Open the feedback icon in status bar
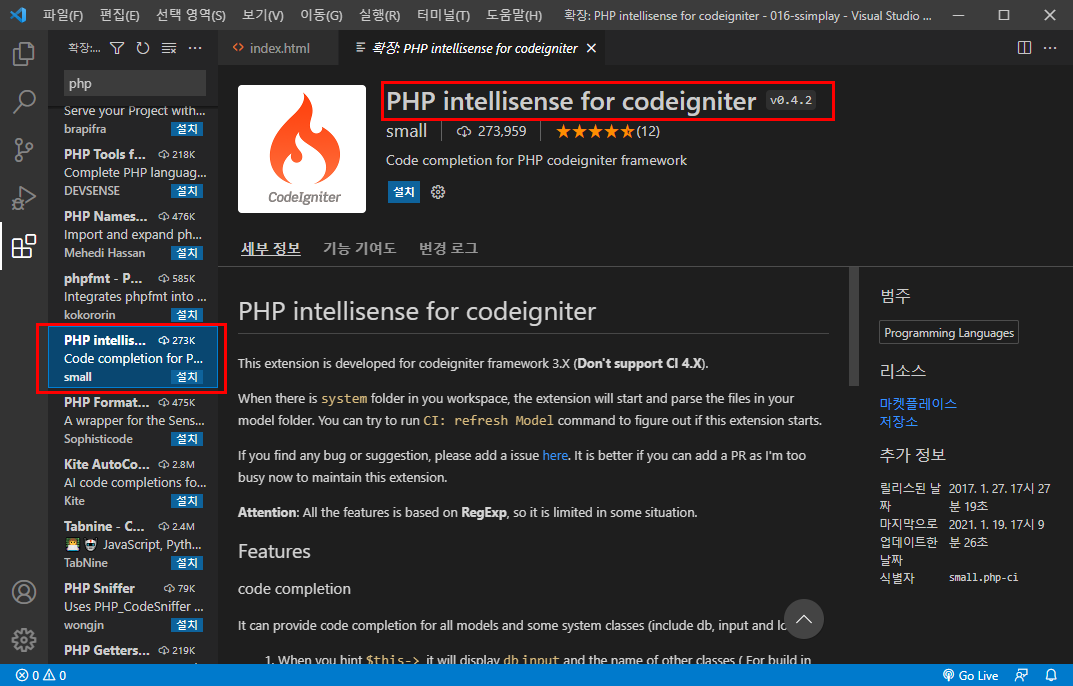Image resolution: width=1073 pixels, height=686 pixels. (1021, 675)
